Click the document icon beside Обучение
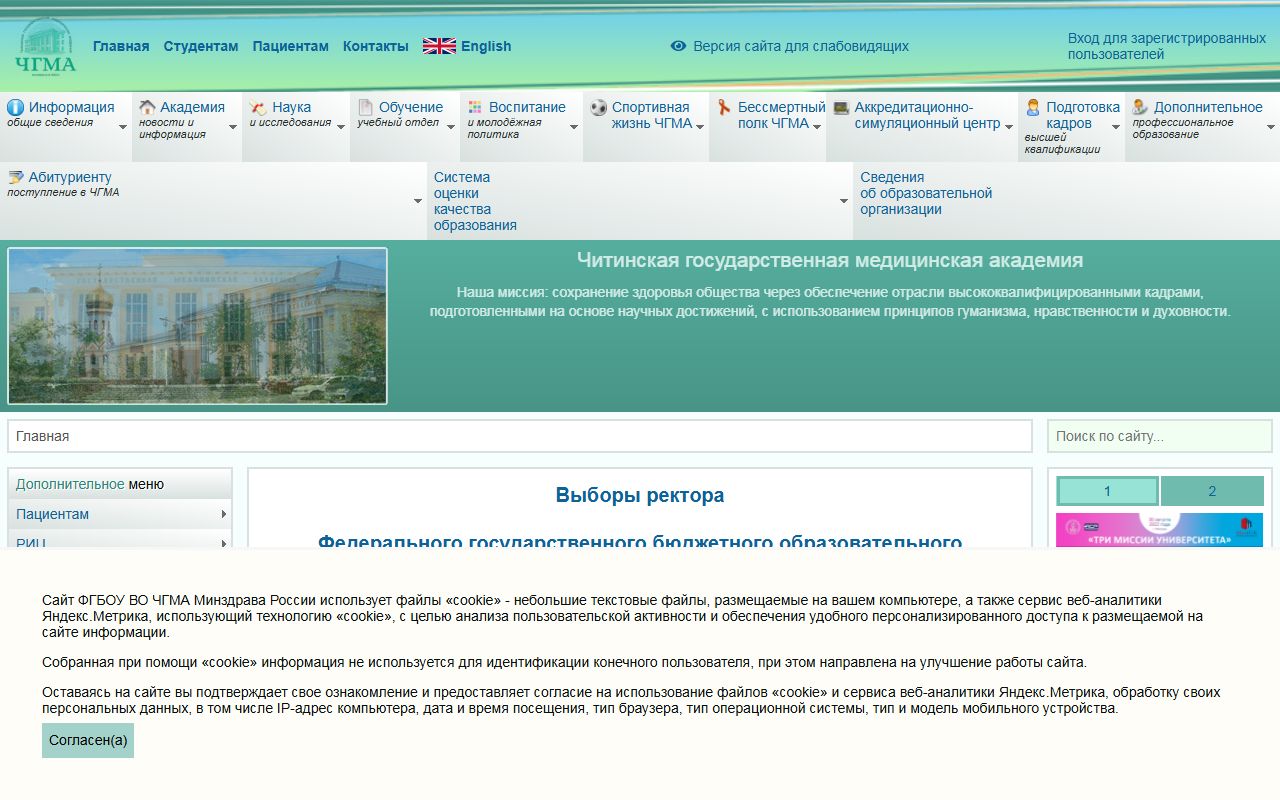 [x=366, y=107]
